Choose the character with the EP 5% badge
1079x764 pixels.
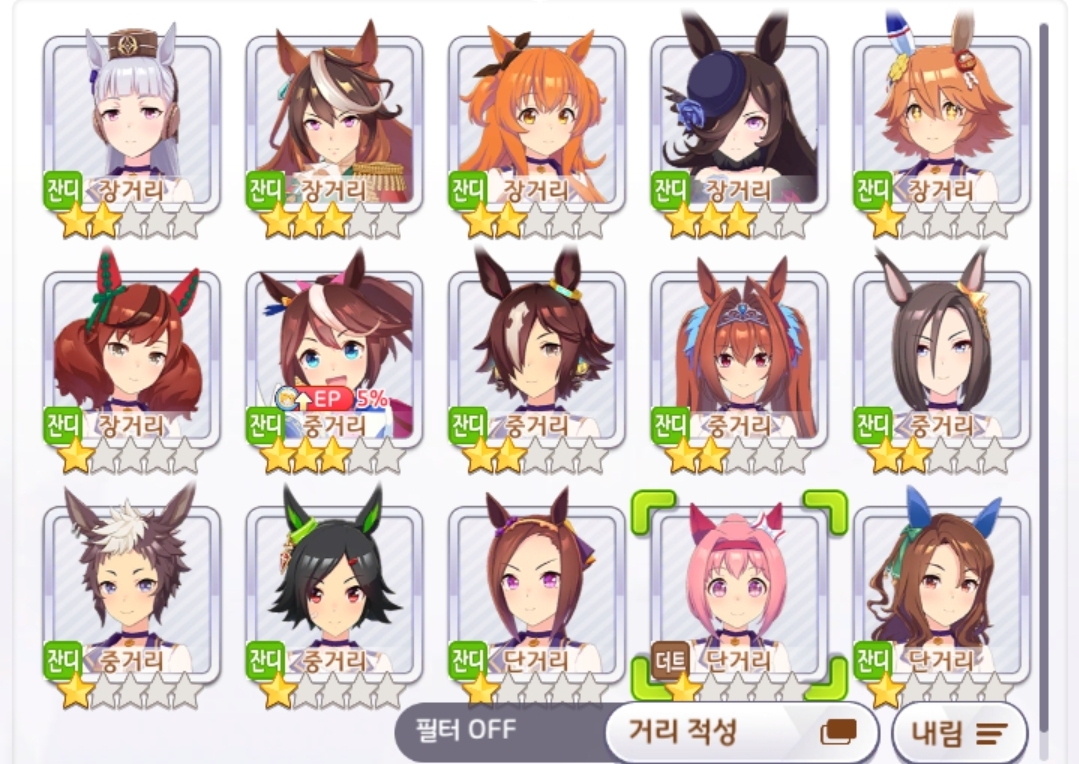pos(334,359)
